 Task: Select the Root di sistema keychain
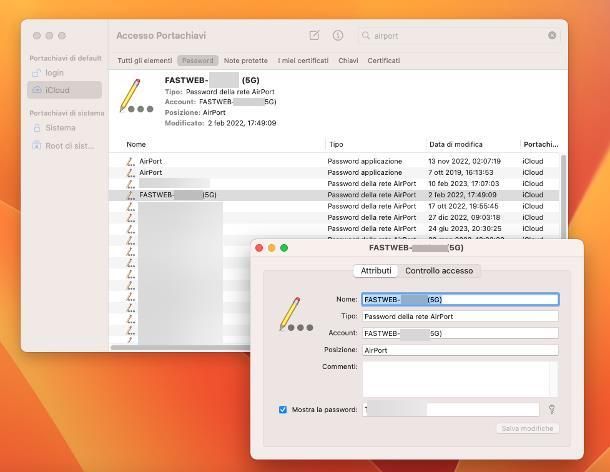click(x=65, y=146)
